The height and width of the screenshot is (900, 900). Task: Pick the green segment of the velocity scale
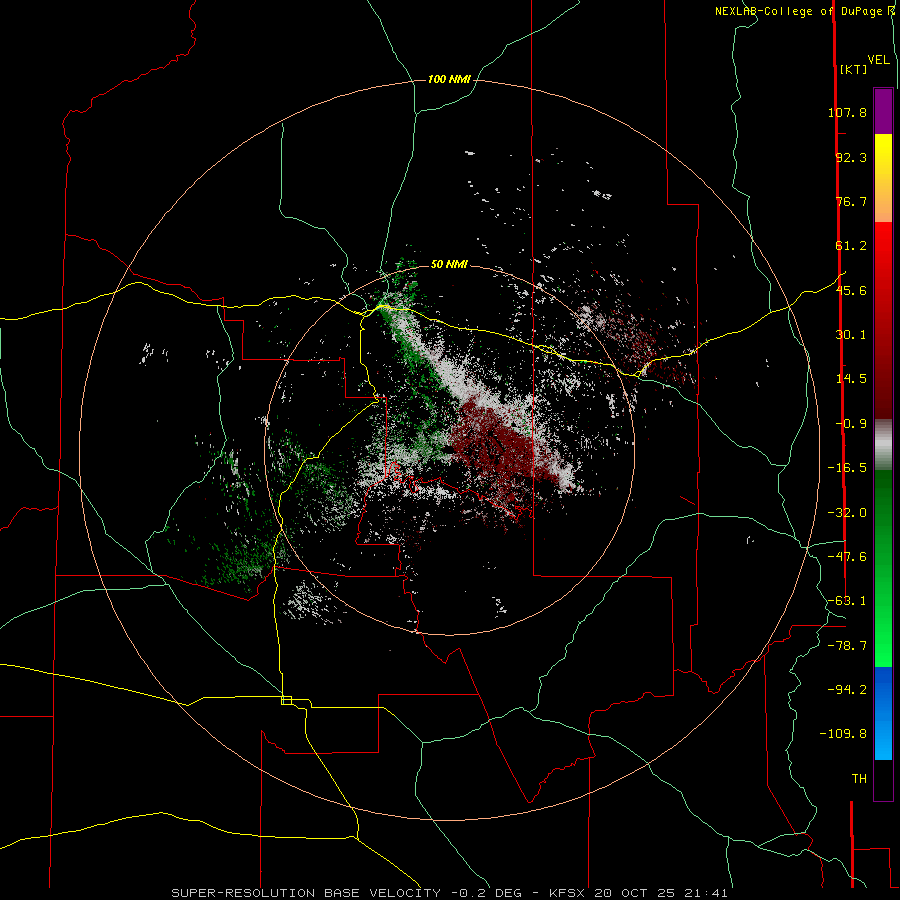tap(883, 568)
